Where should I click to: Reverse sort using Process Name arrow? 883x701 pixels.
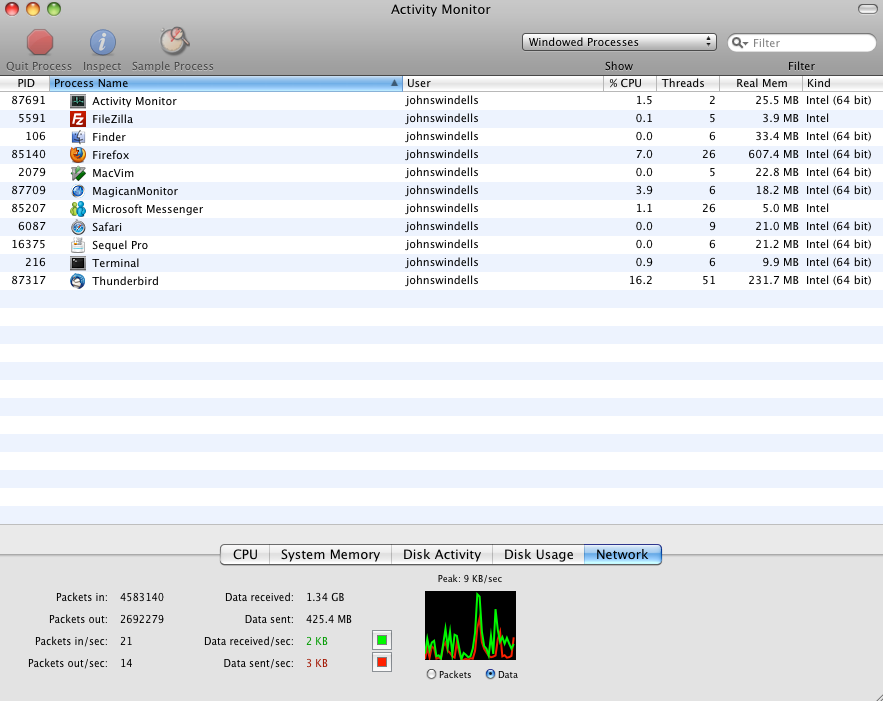pos(394,83)
